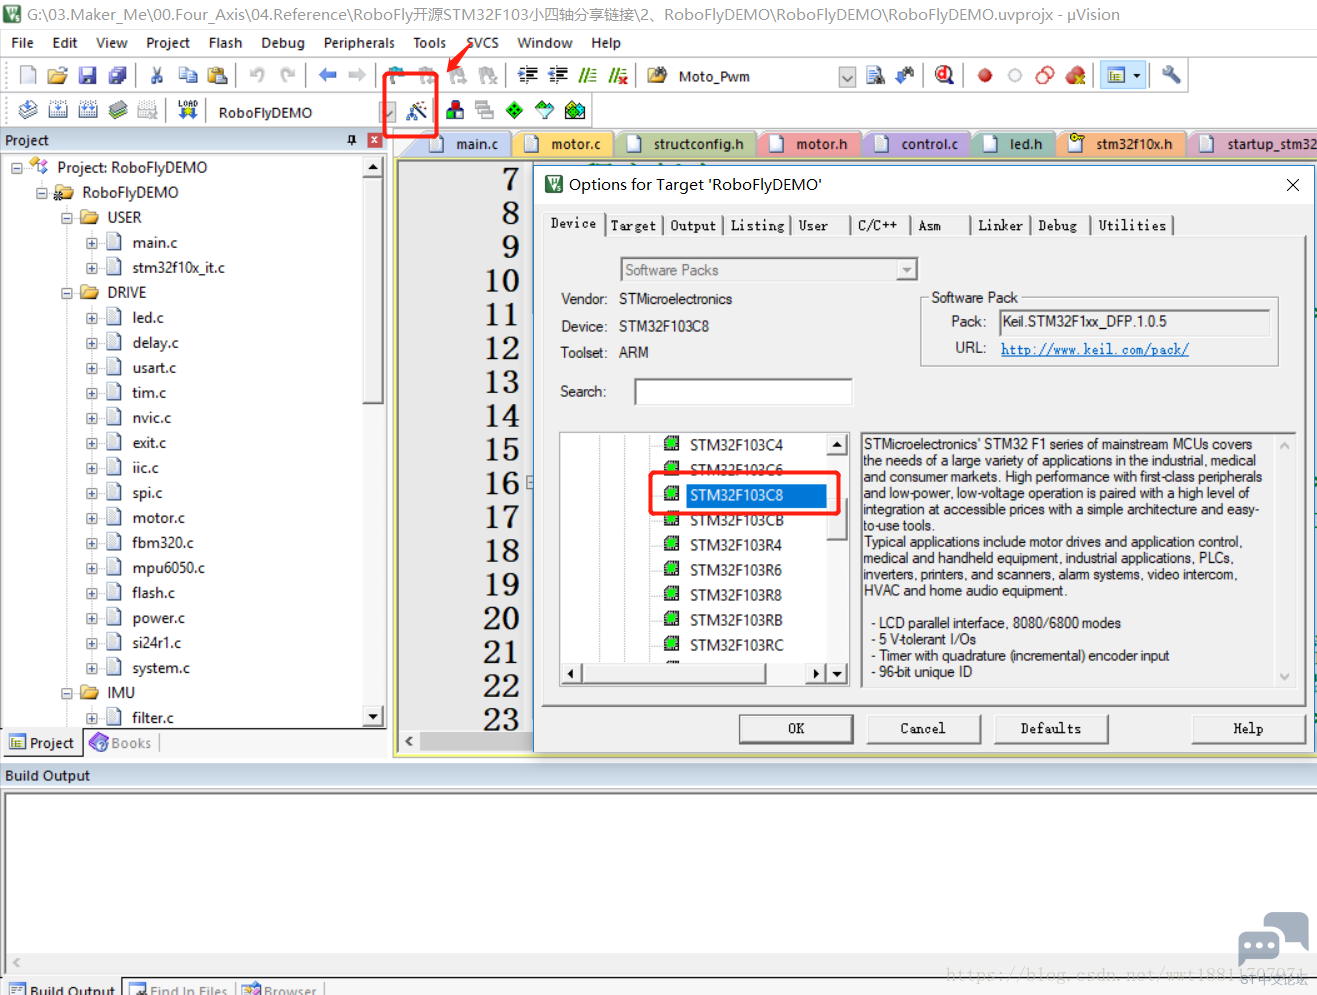The height and width of the screenshot is (995, 1317).
Task: Open the Flash menu
Action: pyautogui.click(x=225, y=43)
